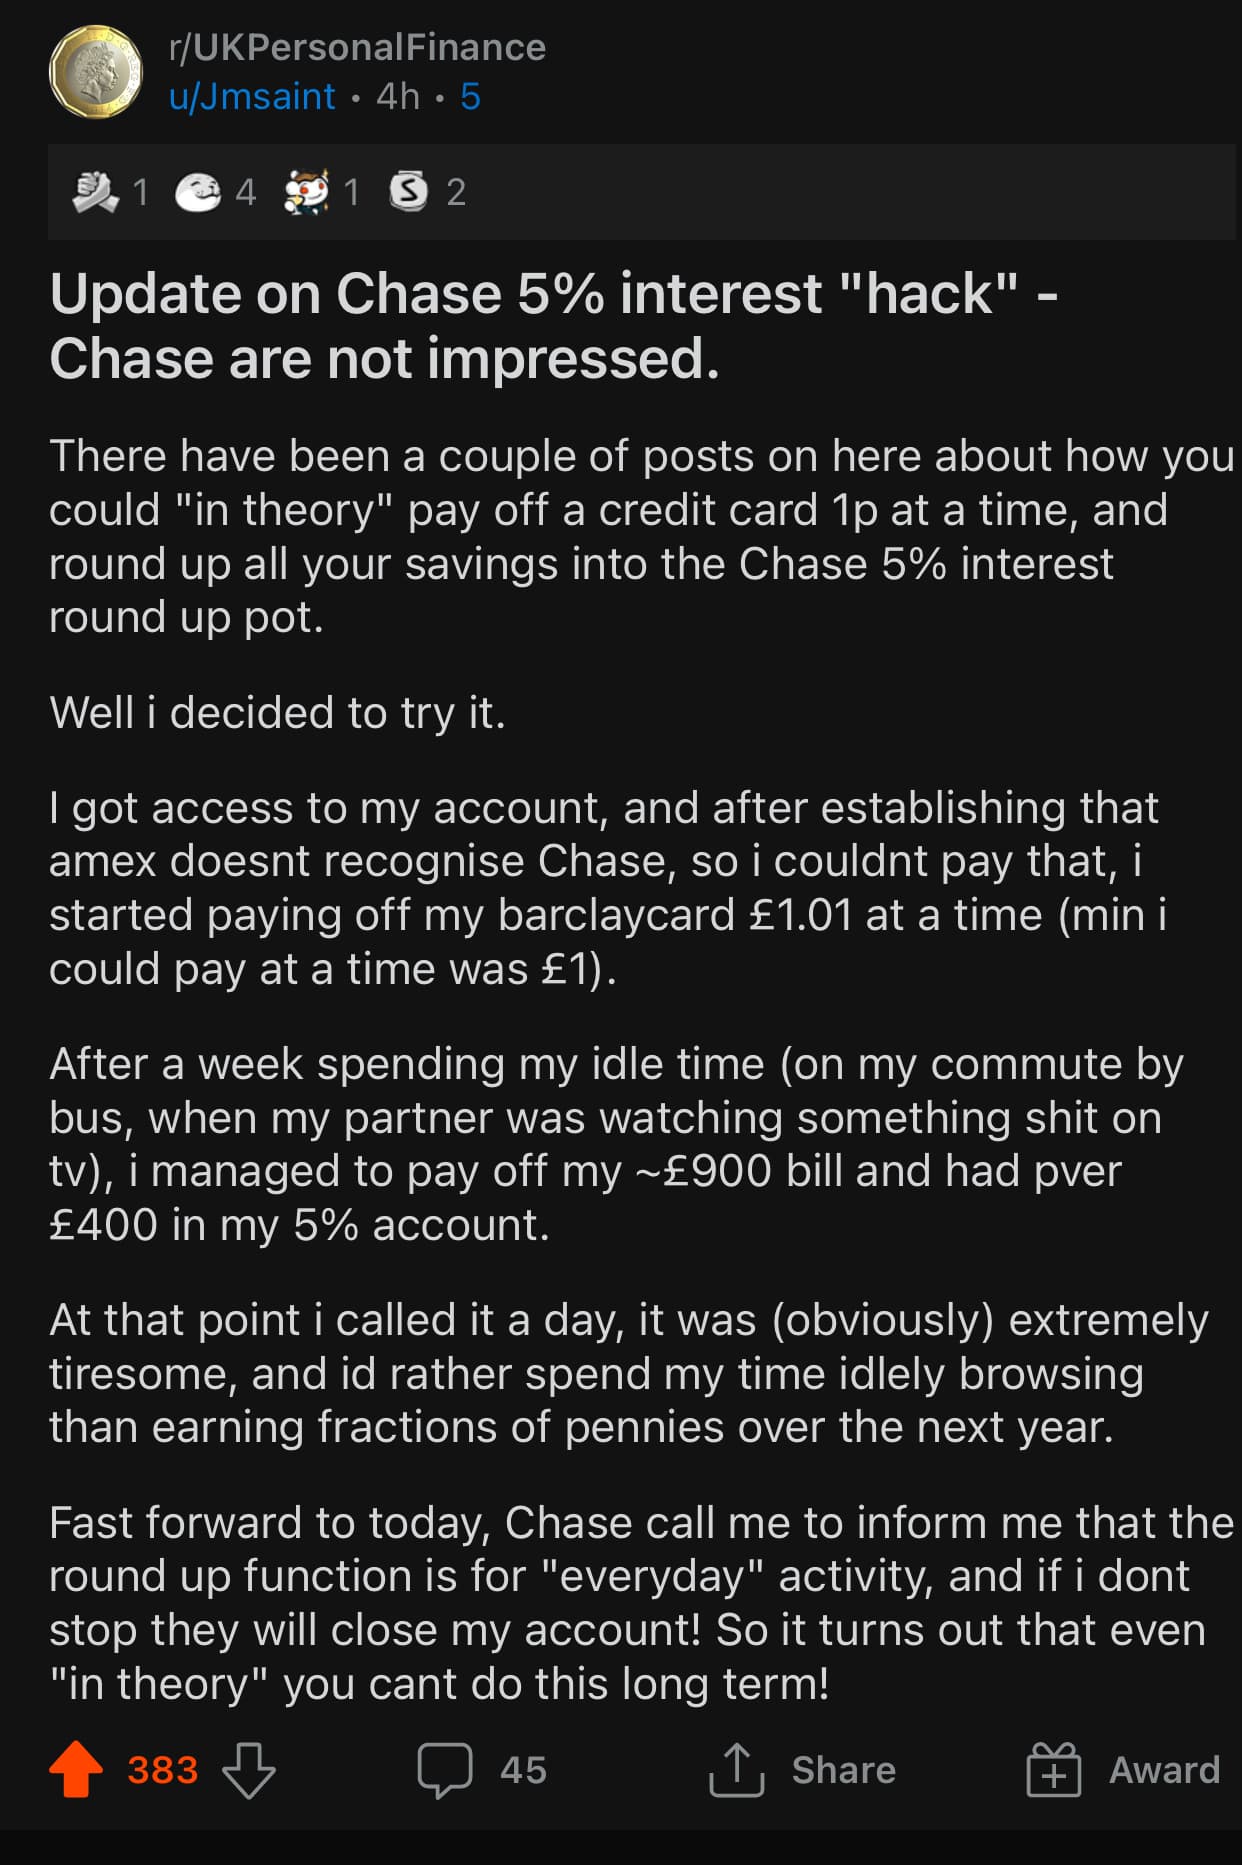Viewport: 1242px width, 1865px height.
Task: Open comments via speech bubble icon
Action: (x=445, y=1770)
